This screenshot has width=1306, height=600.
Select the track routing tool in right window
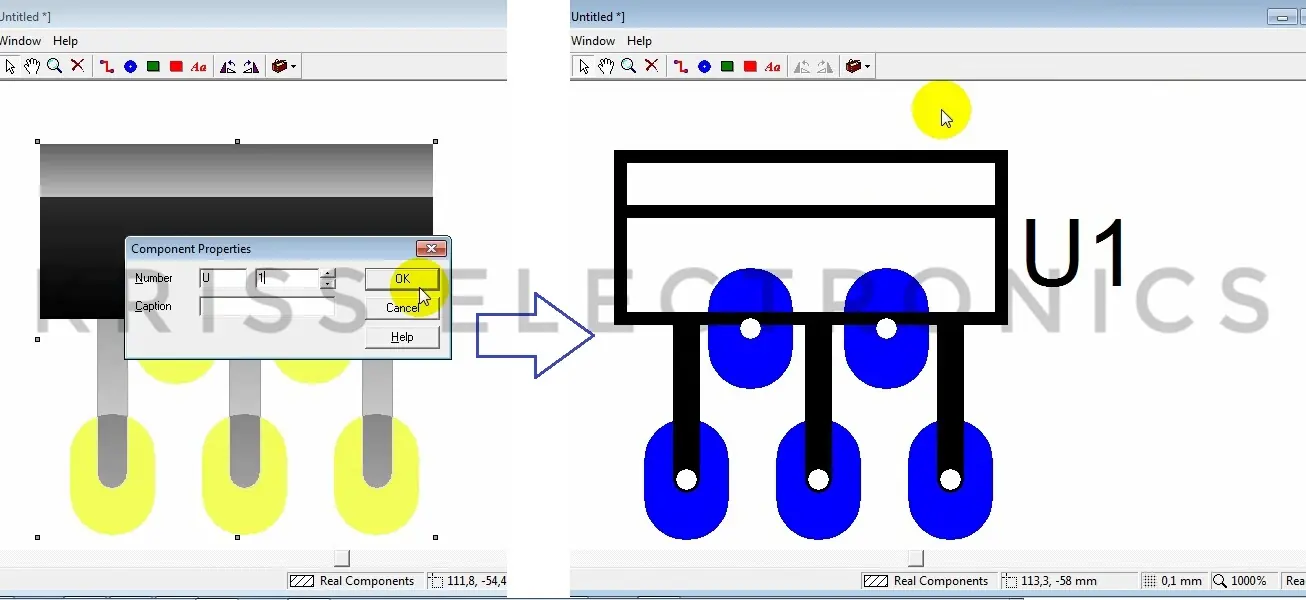point(681,66)
